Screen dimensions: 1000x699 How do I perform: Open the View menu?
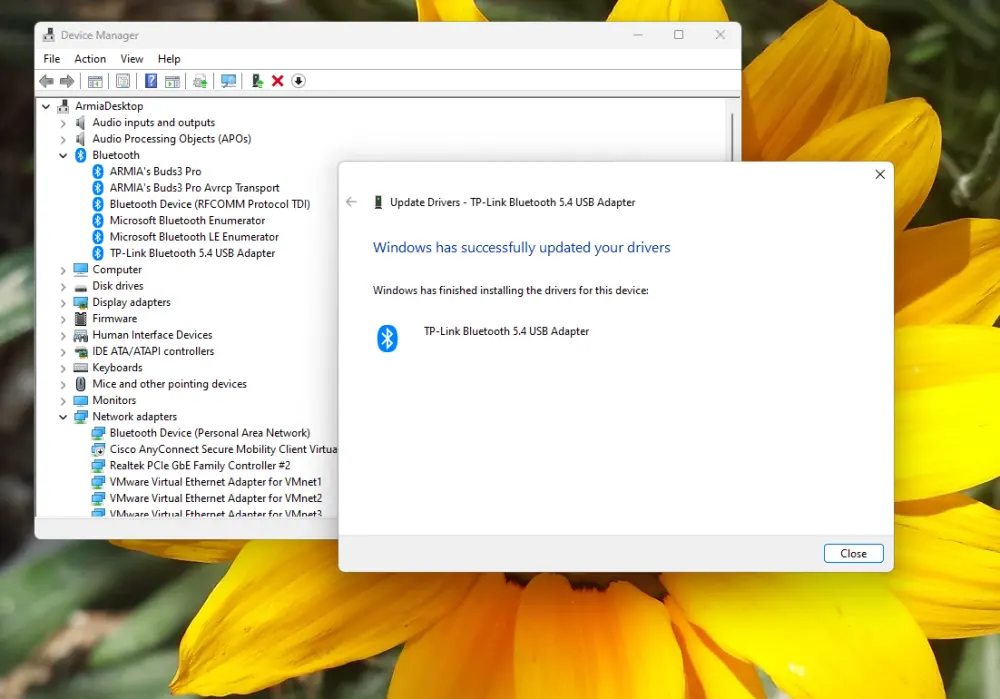tap(132, 59)
